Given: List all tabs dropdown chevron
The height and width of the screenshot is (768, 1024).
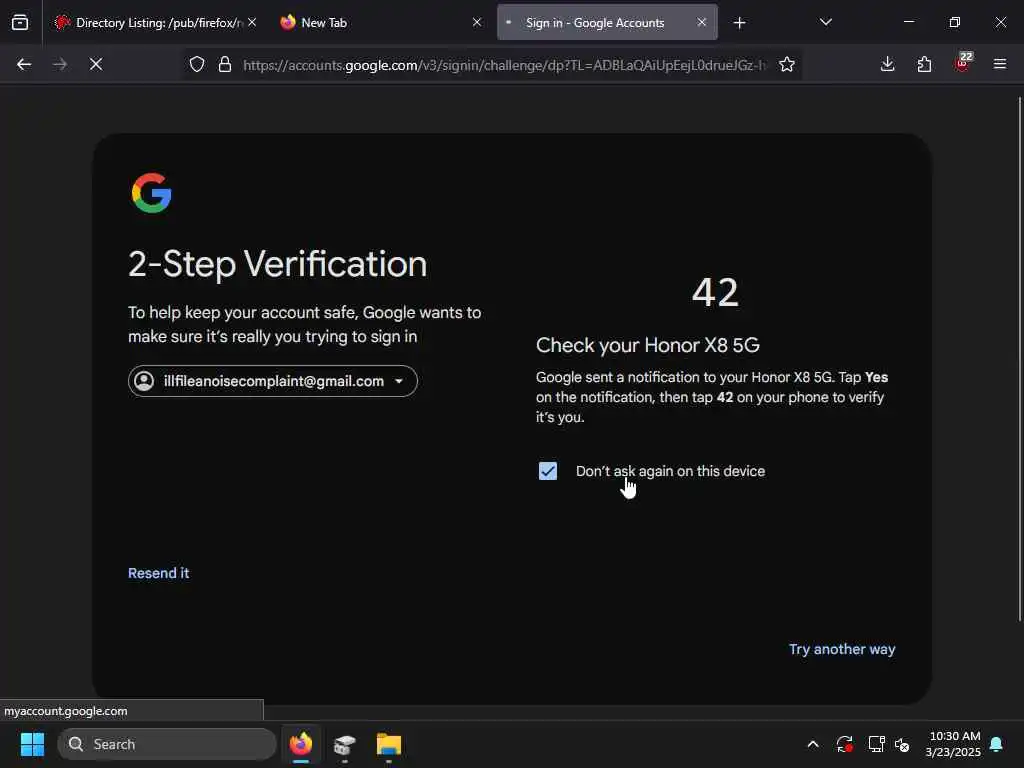Looking at the screenshot, I should tap(825, 22).
